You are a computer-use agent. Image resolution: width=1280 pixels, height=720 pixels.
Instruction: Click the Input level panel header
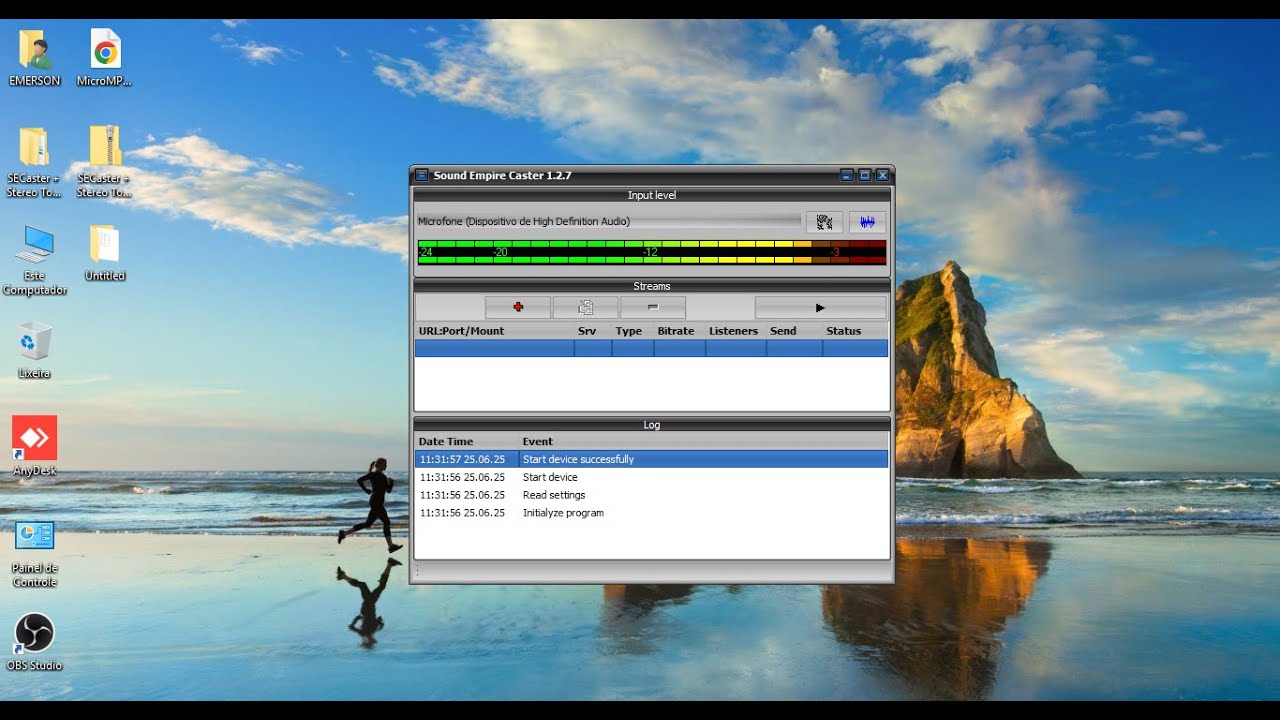[x=652, y=195]
